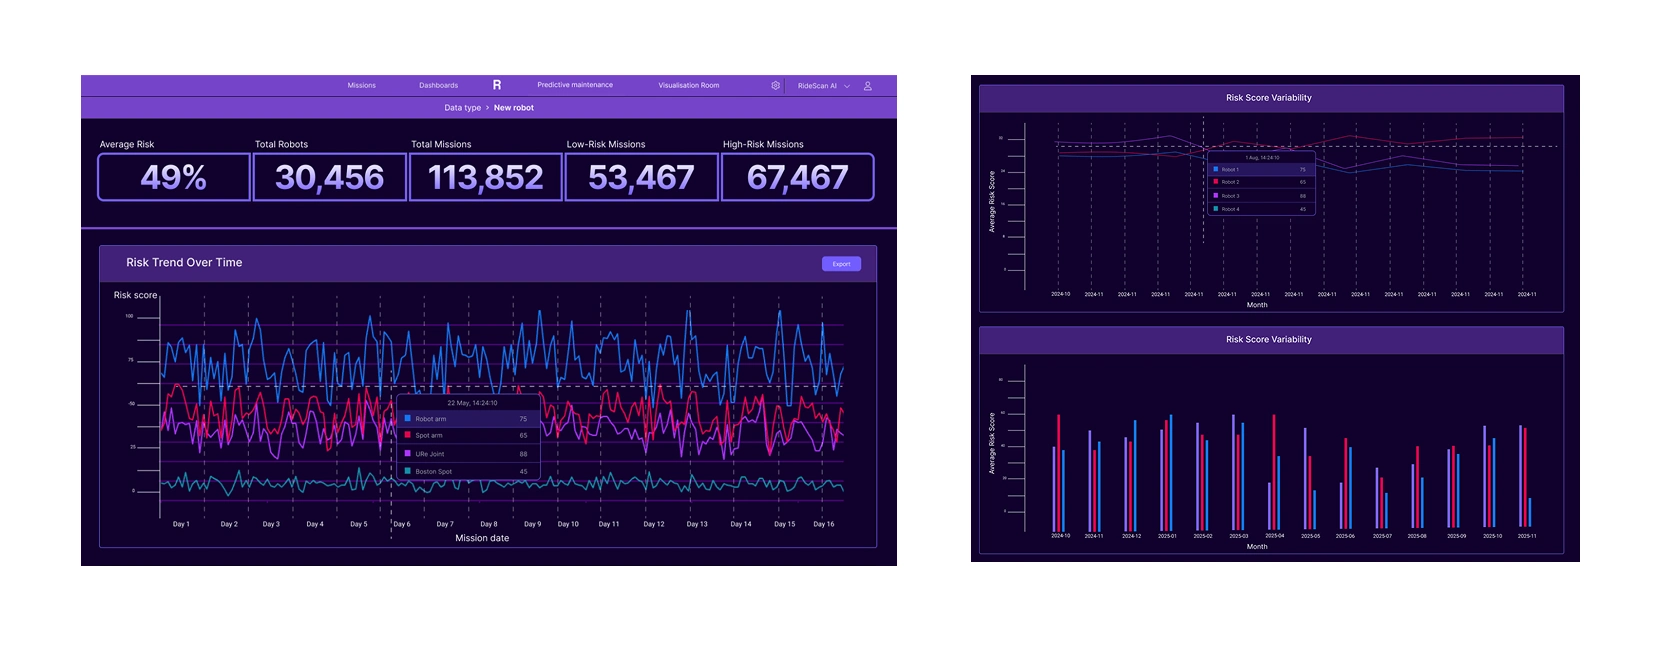The width and height of the screenshot is (1665, 666).
Task: Click the 2025-07 label on bar chart axis
Action: pos(1382,536)
